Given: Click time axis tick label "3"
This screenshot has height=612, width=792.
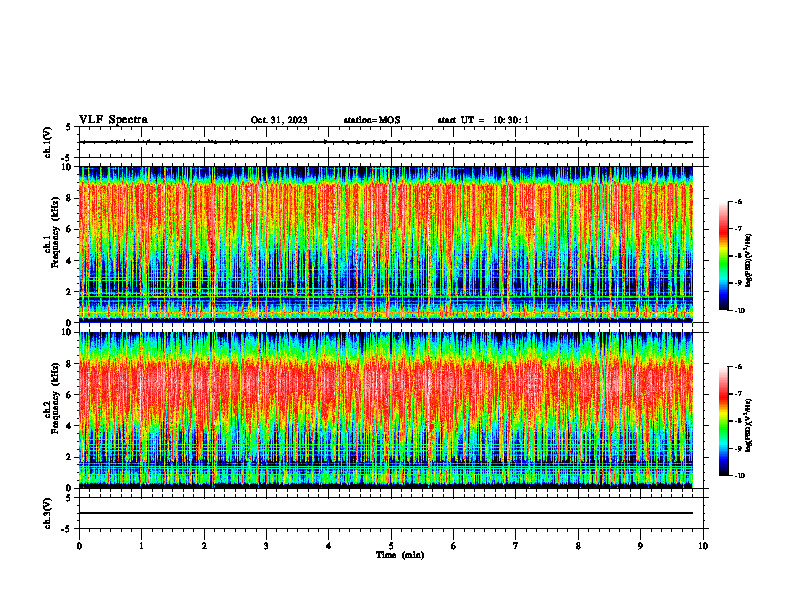Looking at the screenshot, I should [266, 546].
